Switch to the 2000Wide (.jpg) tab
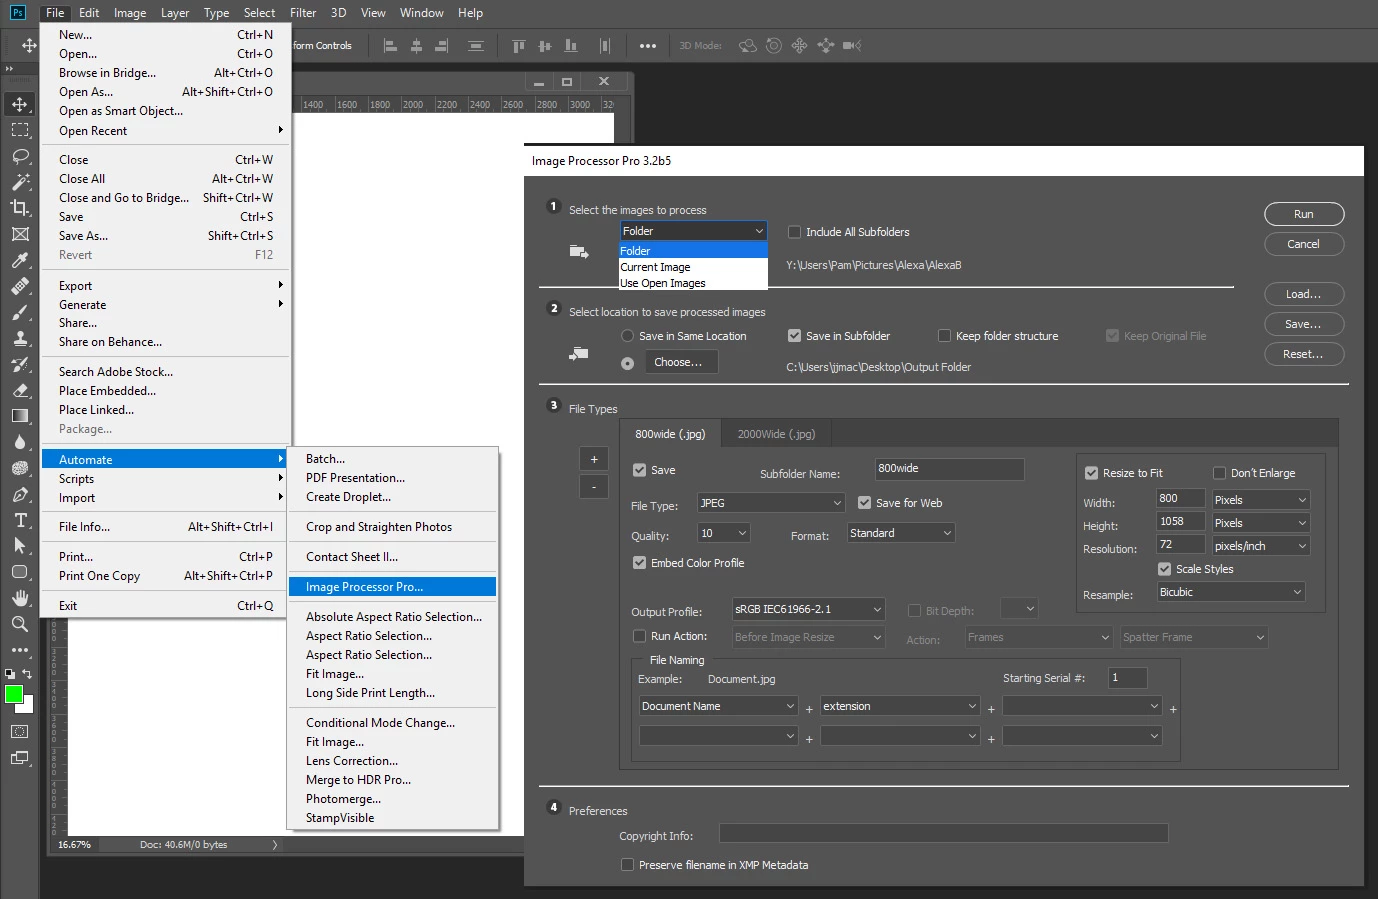1378x899 pixels. (x=776, y=434)
